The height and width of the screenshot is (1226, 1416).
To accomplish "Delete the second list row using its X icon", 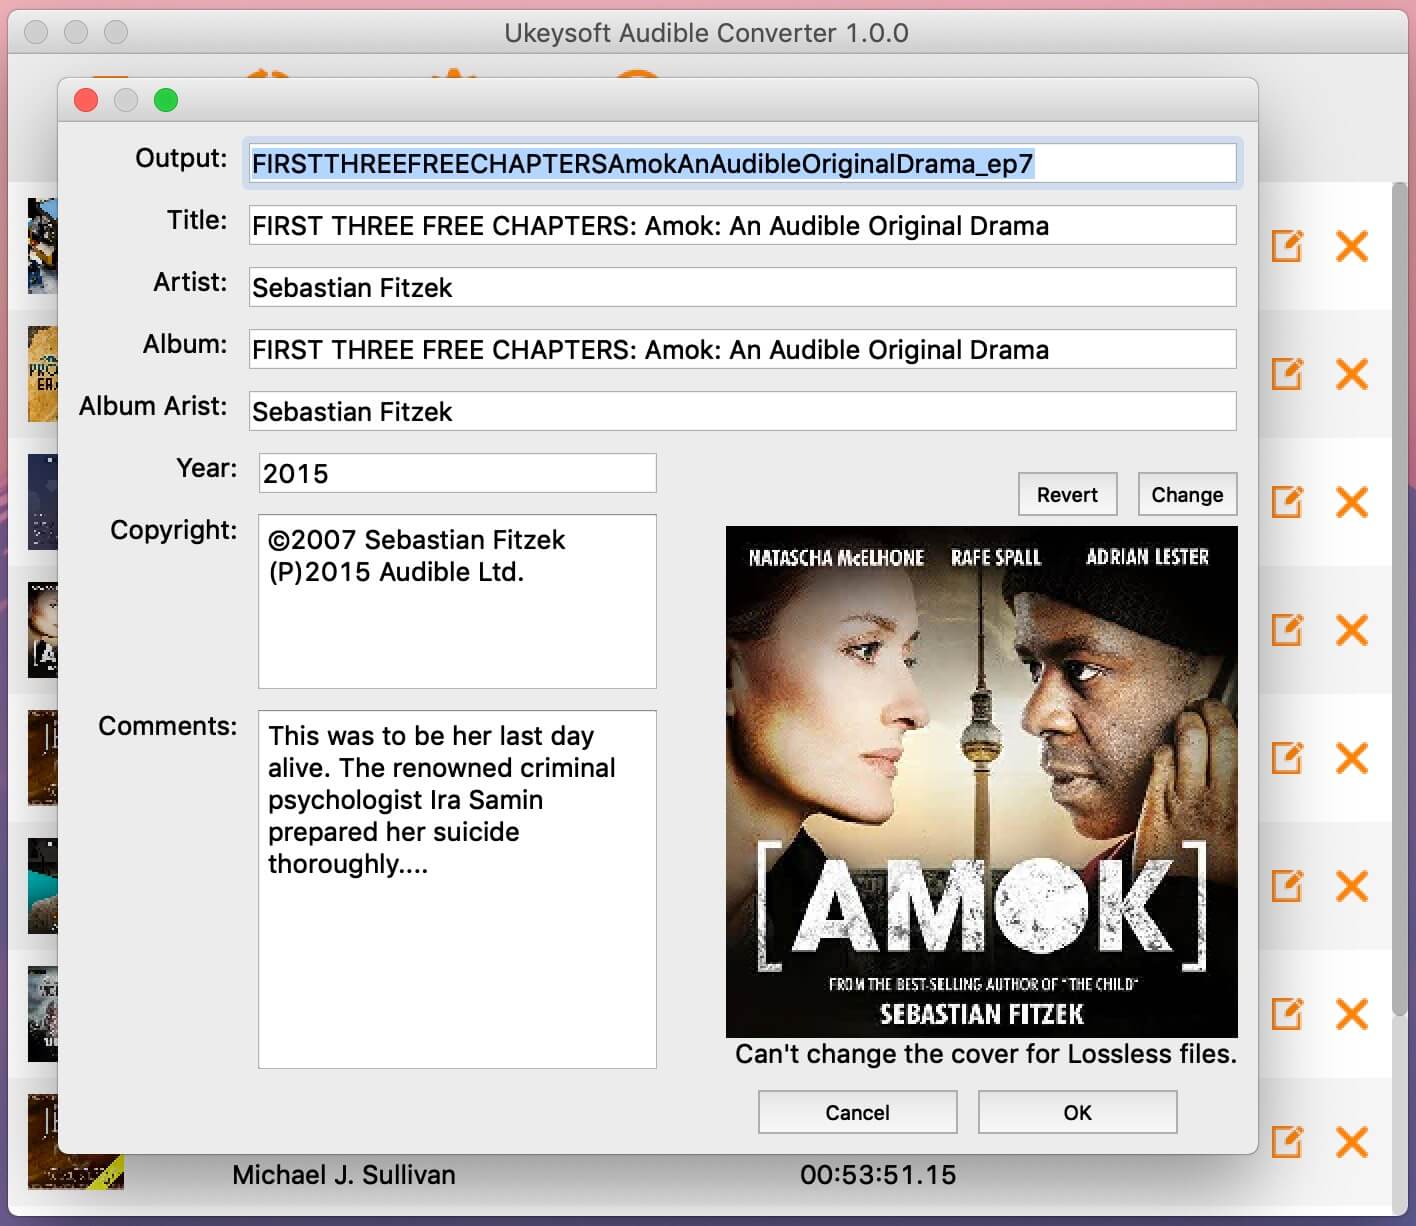I will click(x=1352, y=373).
